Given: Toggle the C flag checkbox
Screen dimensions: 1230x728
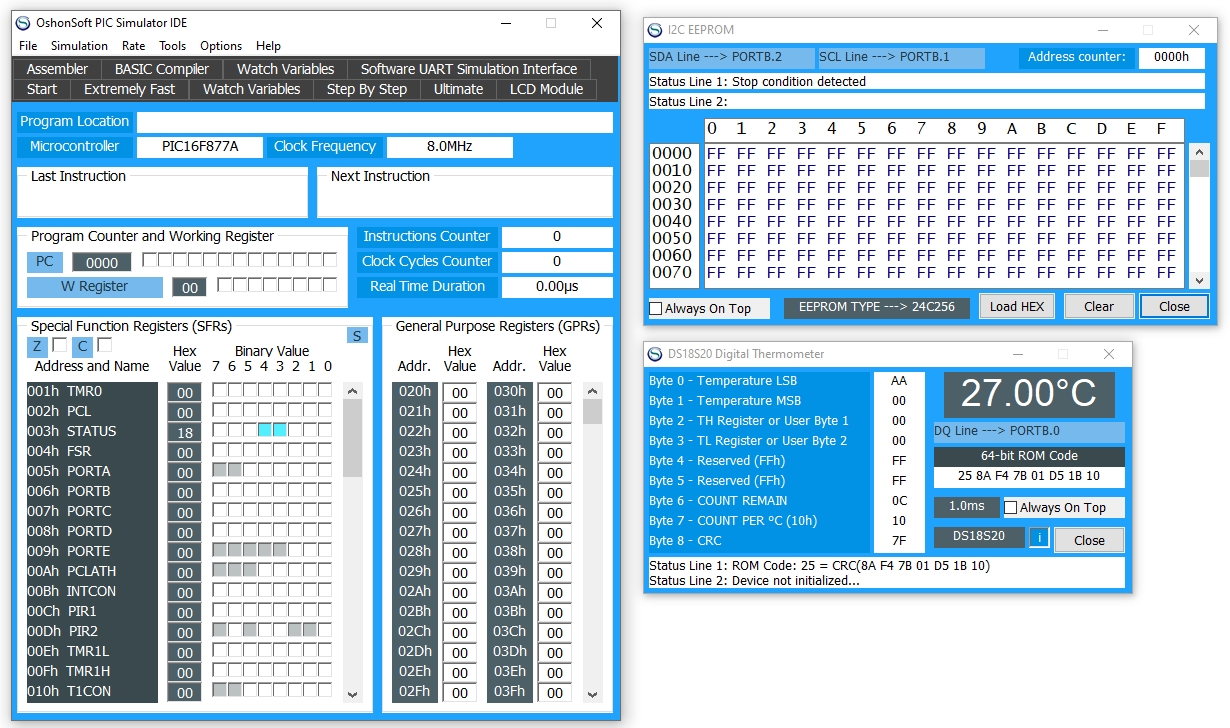Looking at the screenshot, I should 104,345.
